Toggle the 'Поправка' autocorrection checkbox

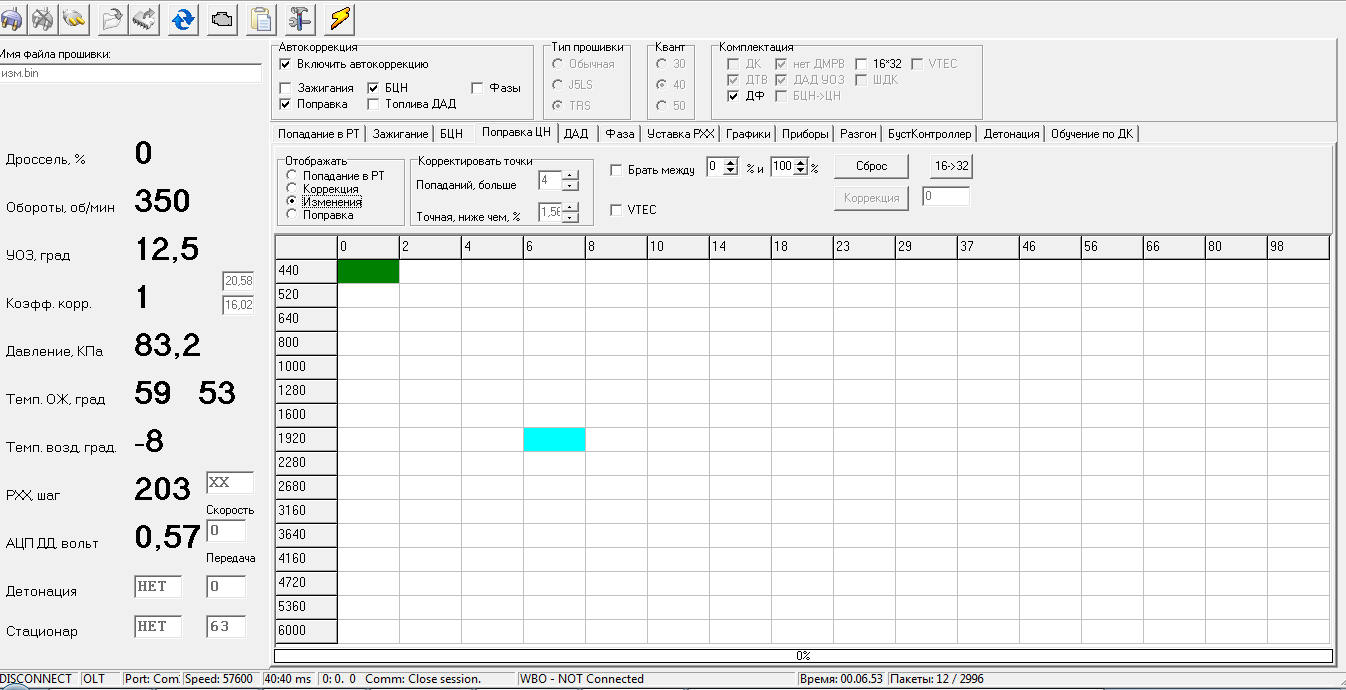(x=286, y=104)
